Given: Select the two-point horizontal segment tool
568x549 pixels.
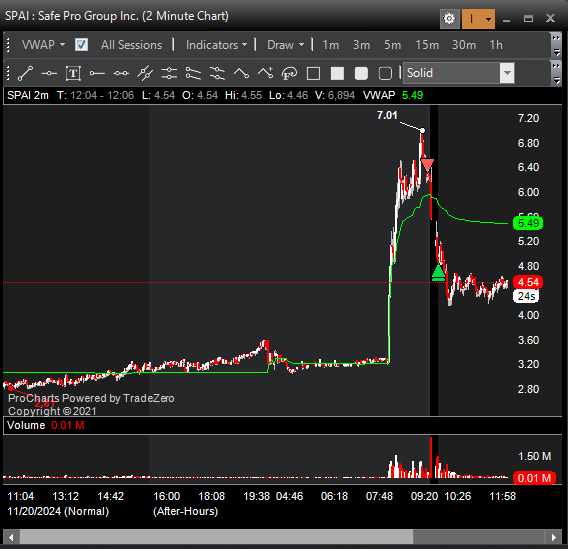Looking at the screenshot, I should click(x=121, y=73).
